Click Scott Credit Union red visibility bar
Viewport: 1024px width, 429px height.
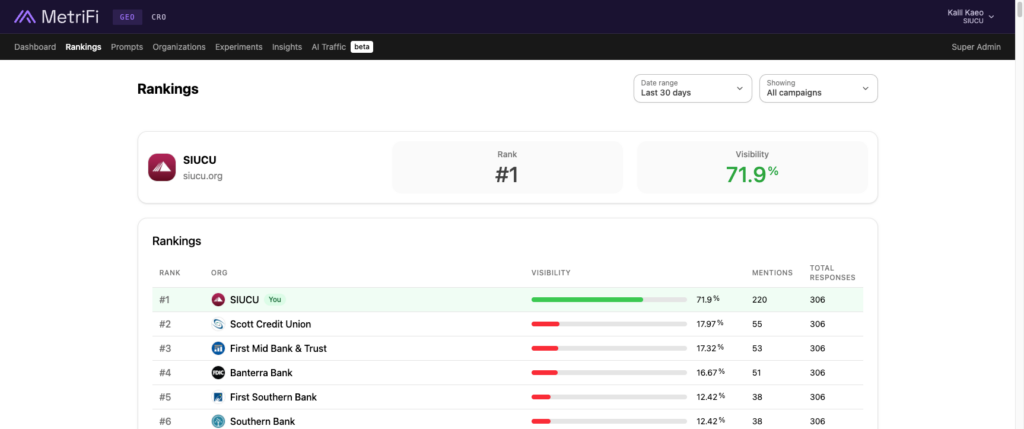click(x=545, y=324)
